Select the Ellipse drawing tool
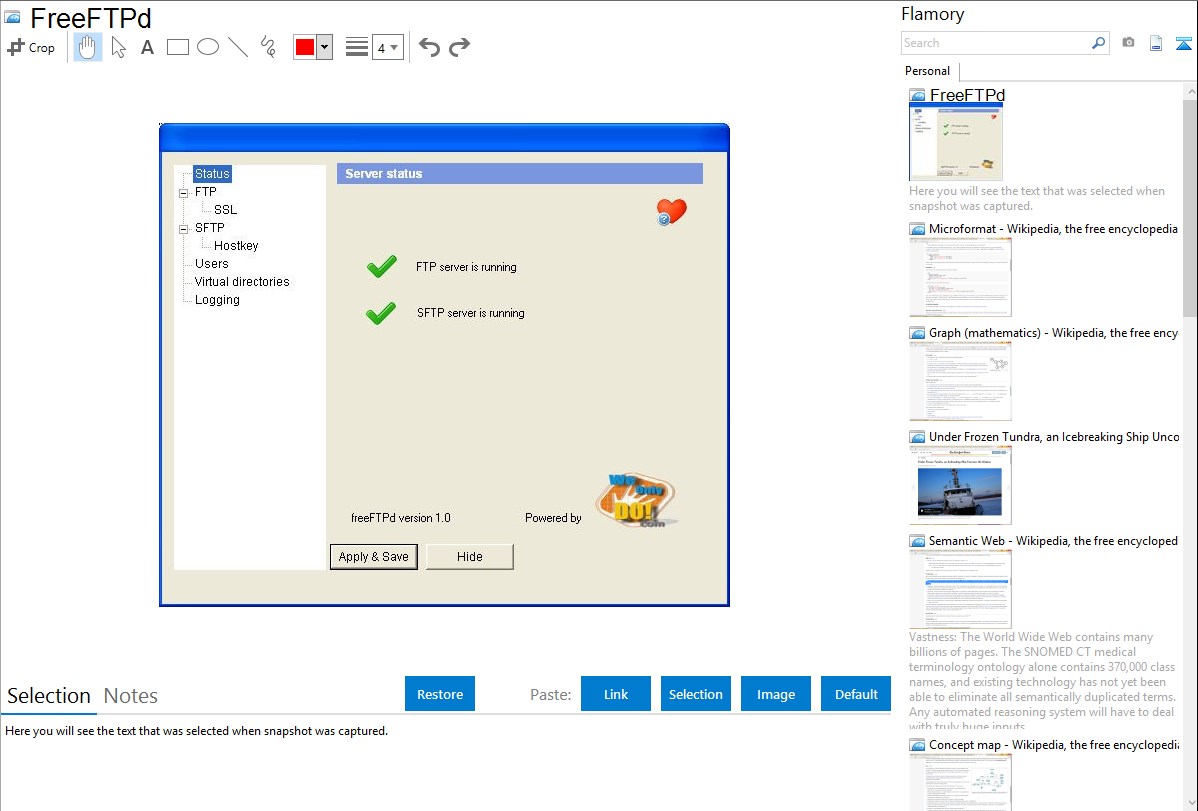Screen dimensions: 1198x811 208,47
